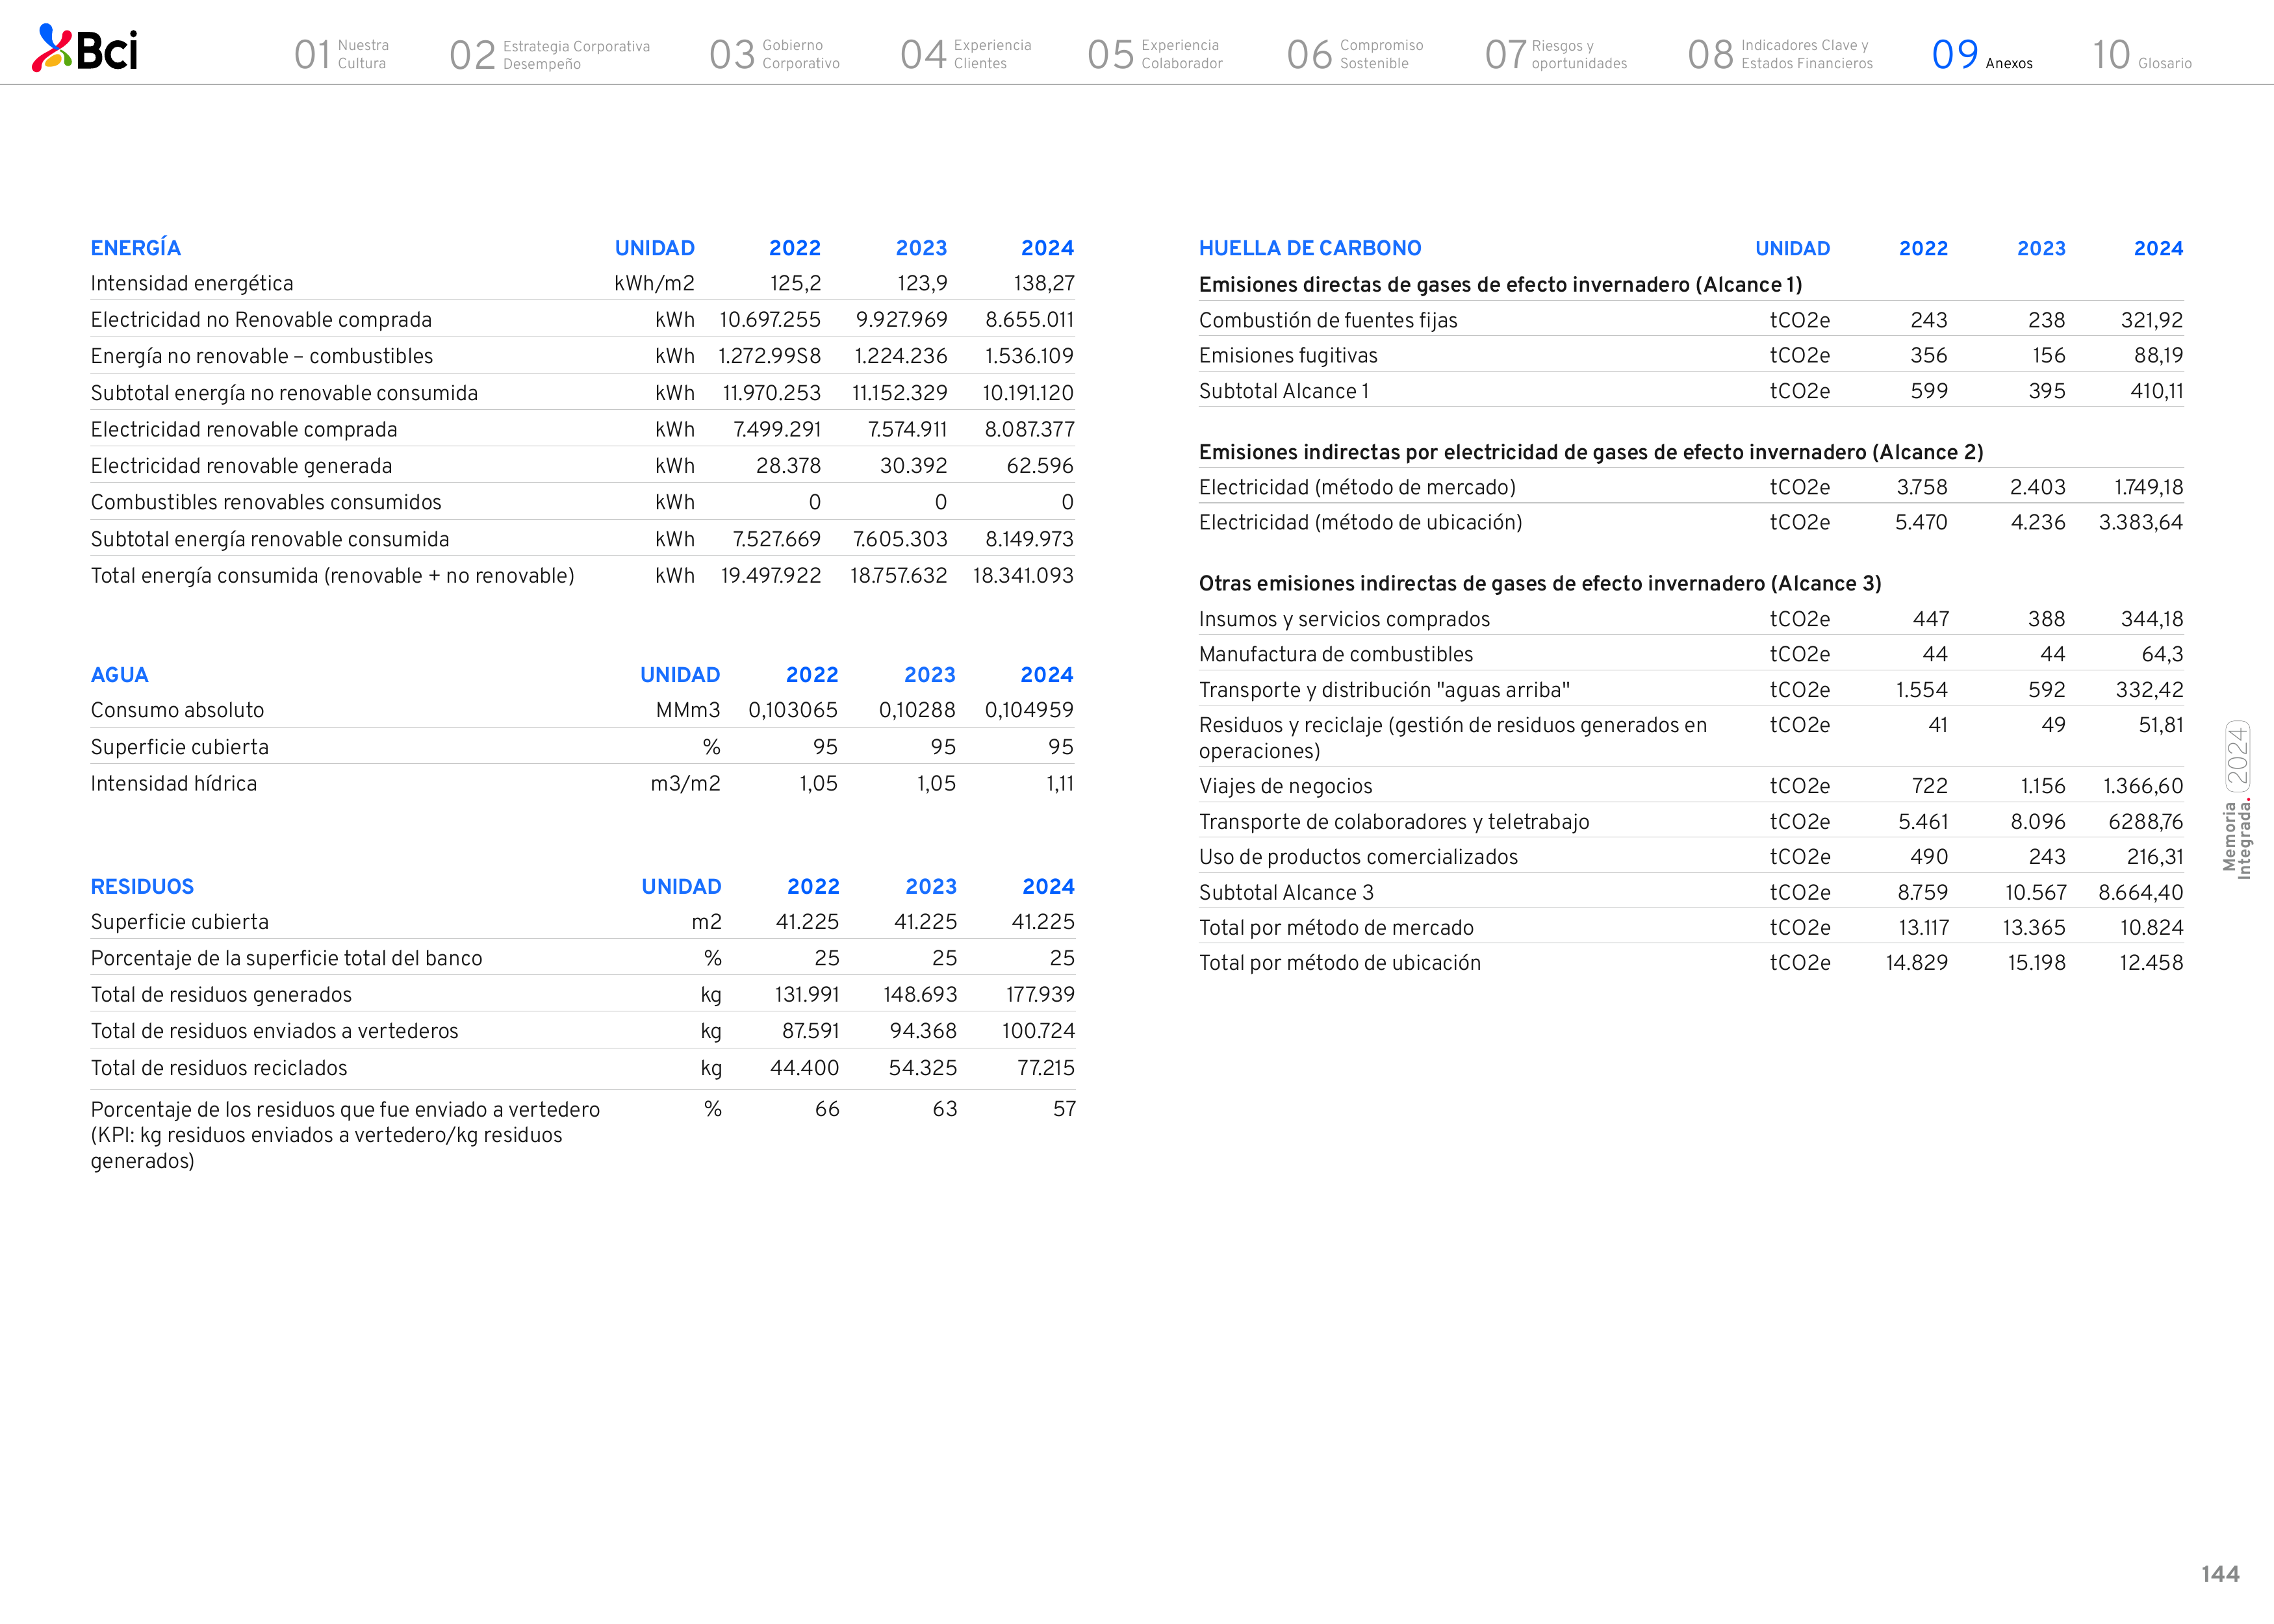The image size is (2274, 1624).
Task: Click the value 6288,76 for Transporte de colaboradores
Action: [2145, 822]
